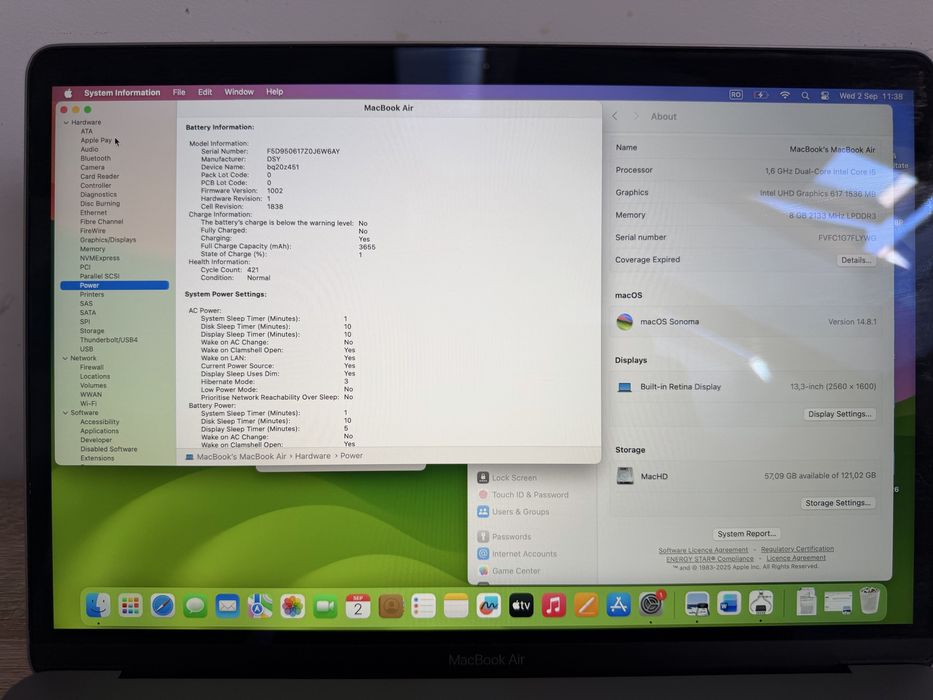Screen dimensions: 933x700
Task: Open the Apple menu
Action: point(68,93)
